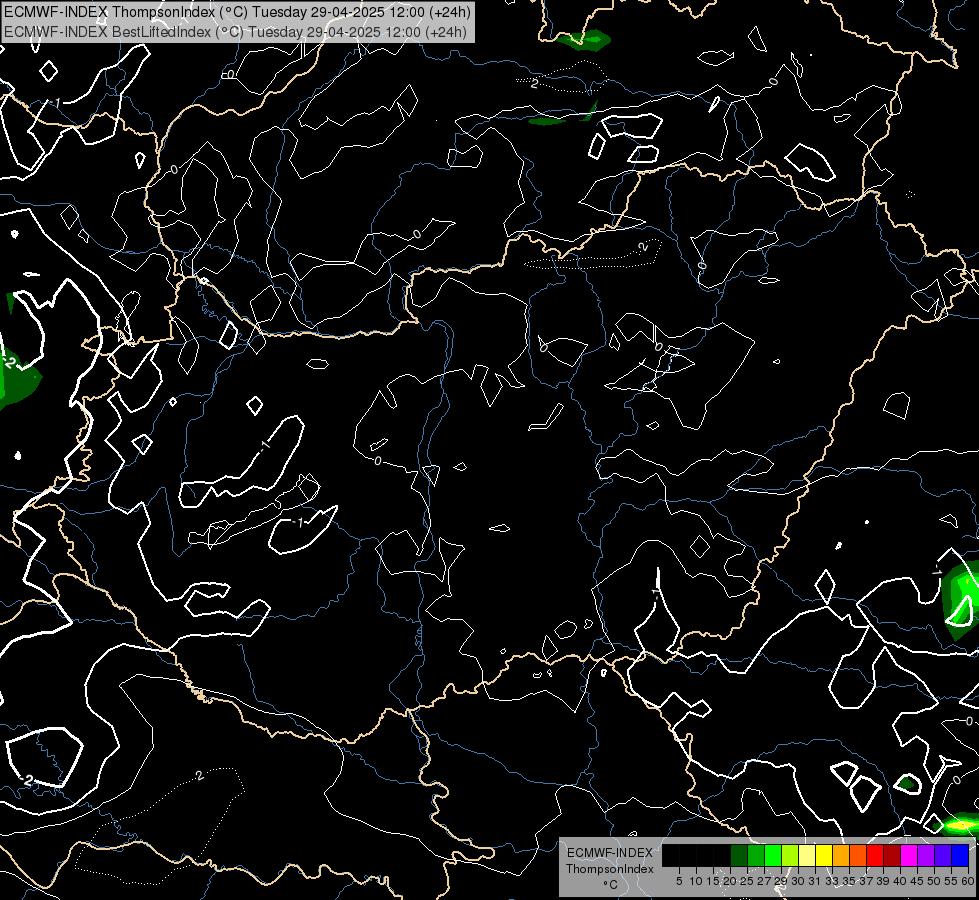Select the bright green legend swatch for 27-29
The width and height of the screenshot is (979, 900).
point(773,855)
